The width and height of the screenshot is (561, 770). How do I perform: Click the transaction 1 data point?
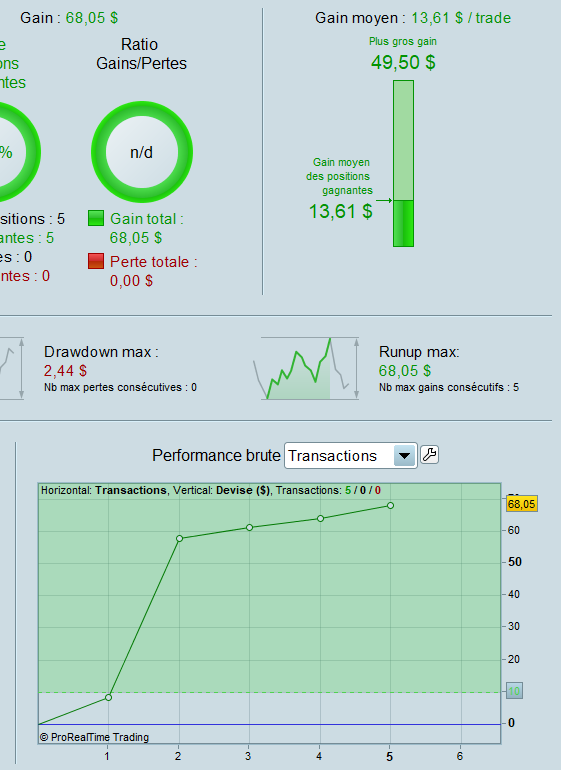109,697
